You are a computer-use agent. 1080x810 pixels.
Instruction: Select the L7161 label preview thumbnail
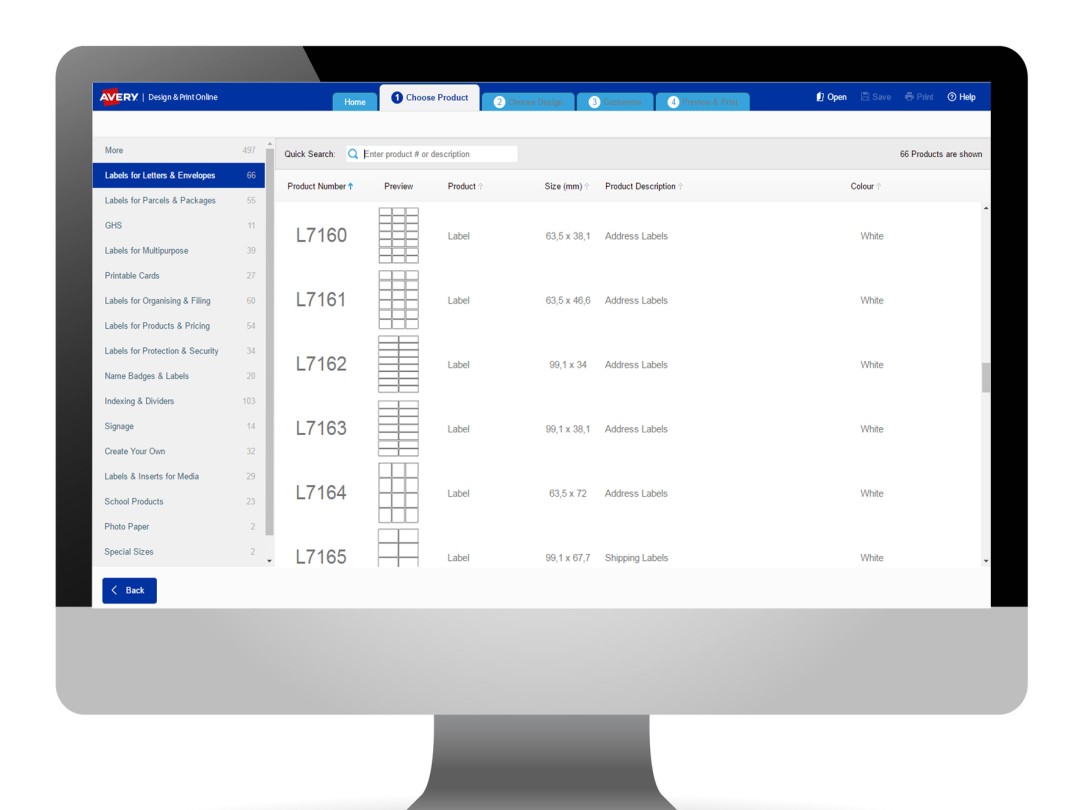398,300
